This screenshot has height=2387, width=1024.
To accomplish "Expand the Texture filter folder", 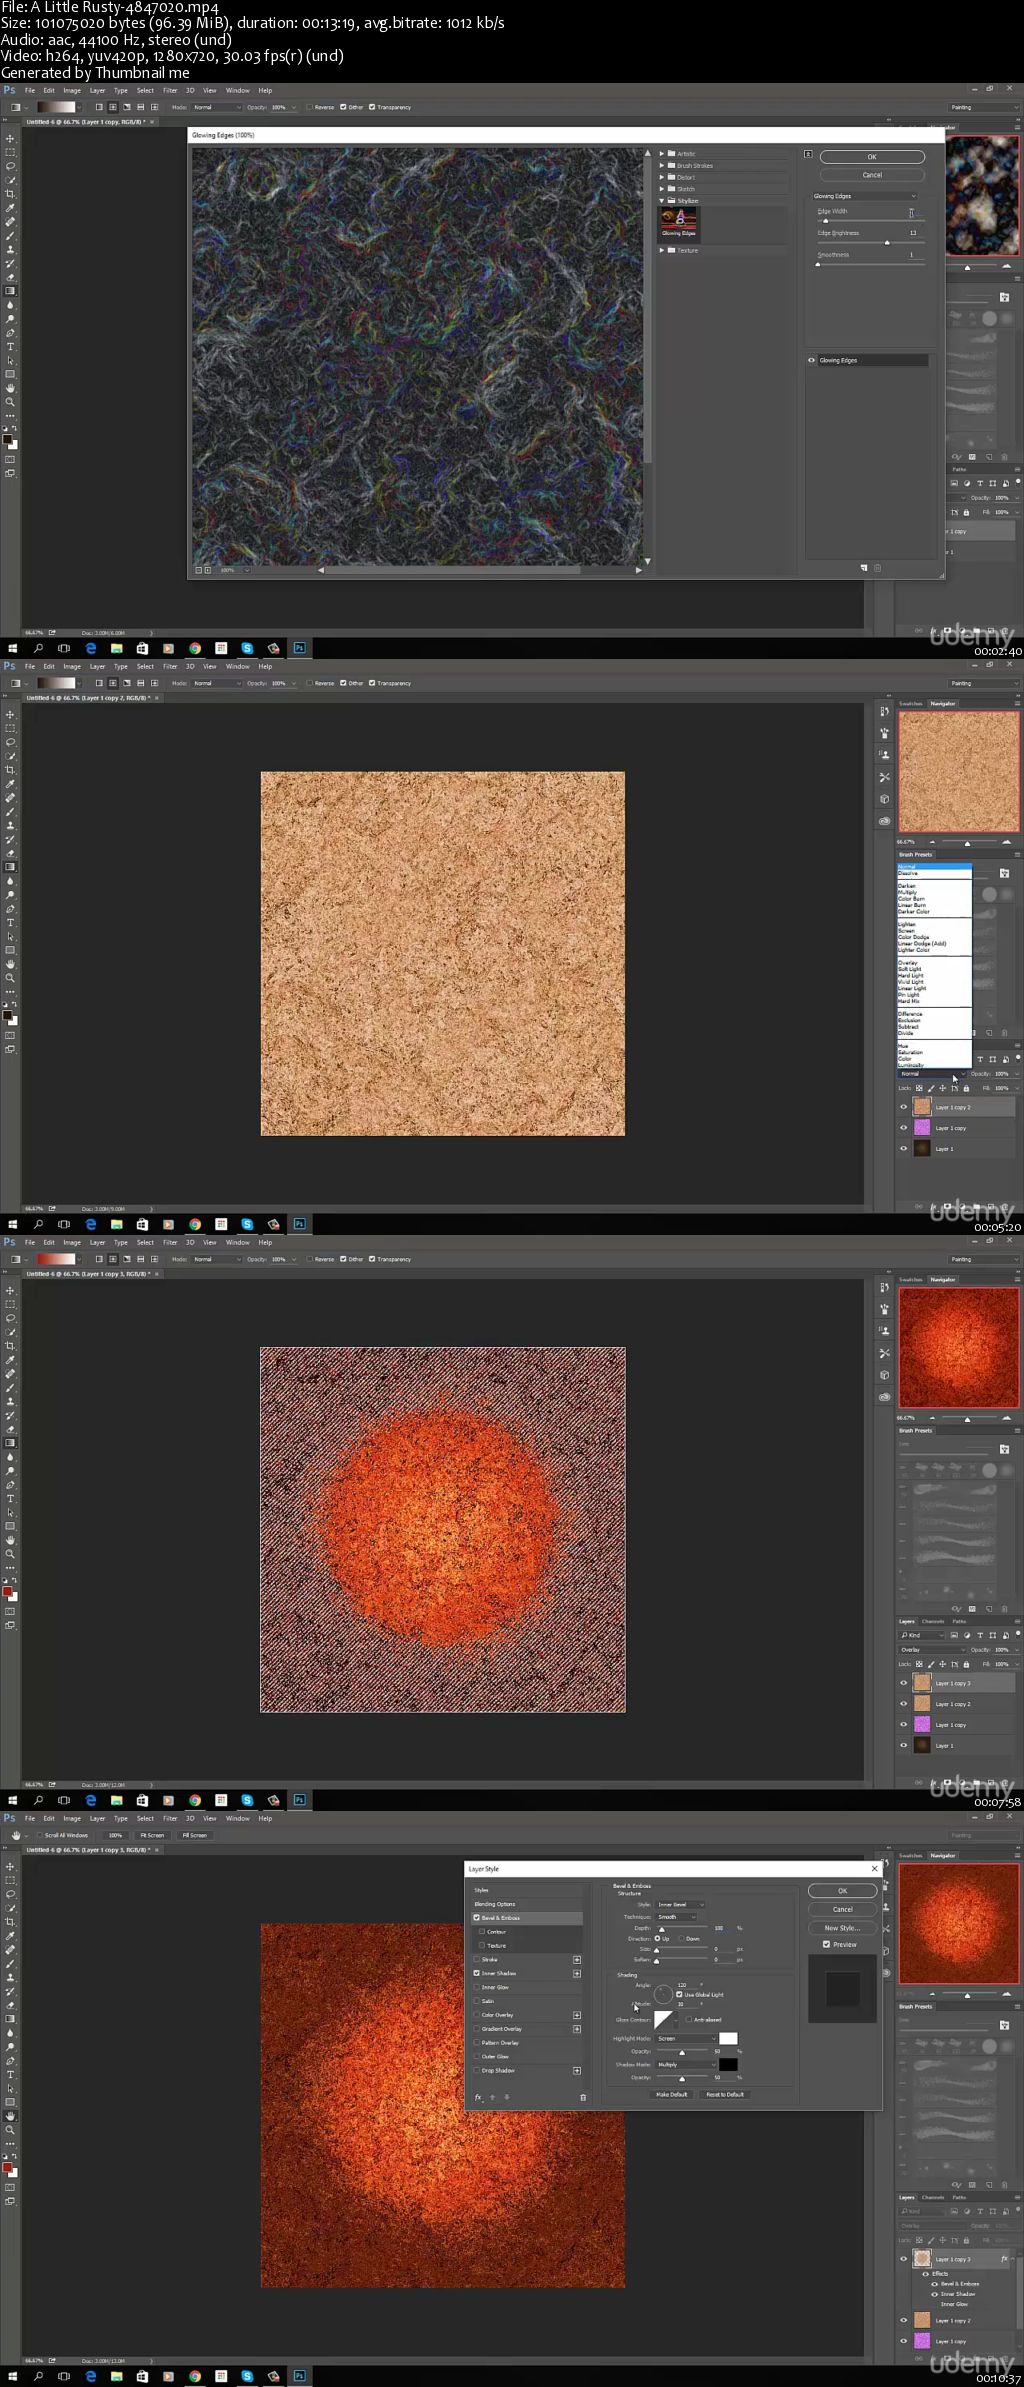I will pyautogui.click(x=662, y=250).
